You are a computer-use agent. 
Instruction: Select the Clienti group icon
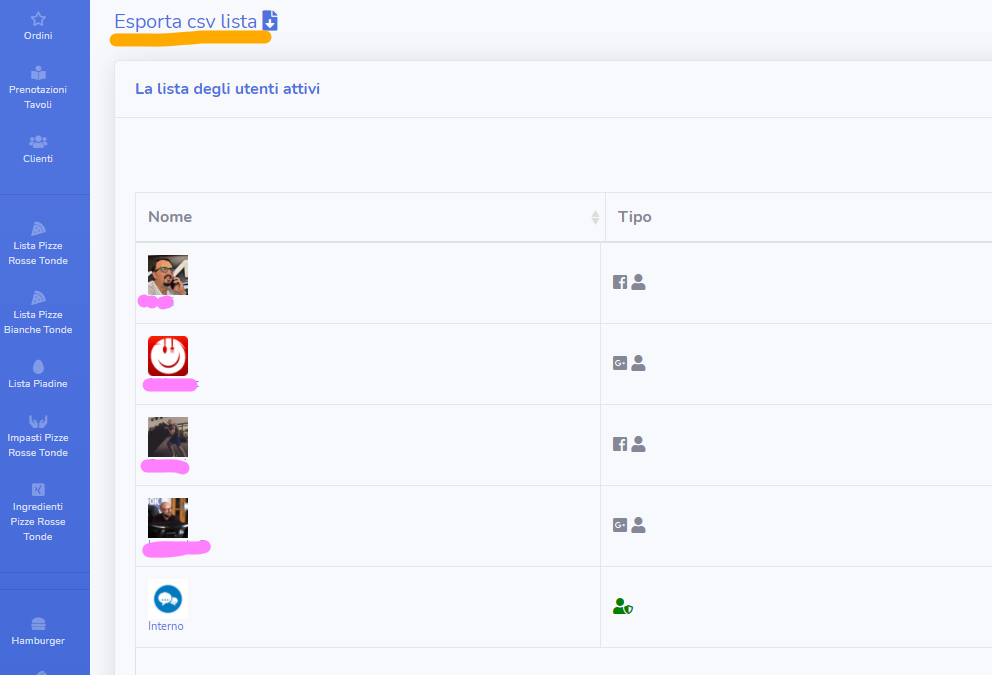click(x=38, y=142)
